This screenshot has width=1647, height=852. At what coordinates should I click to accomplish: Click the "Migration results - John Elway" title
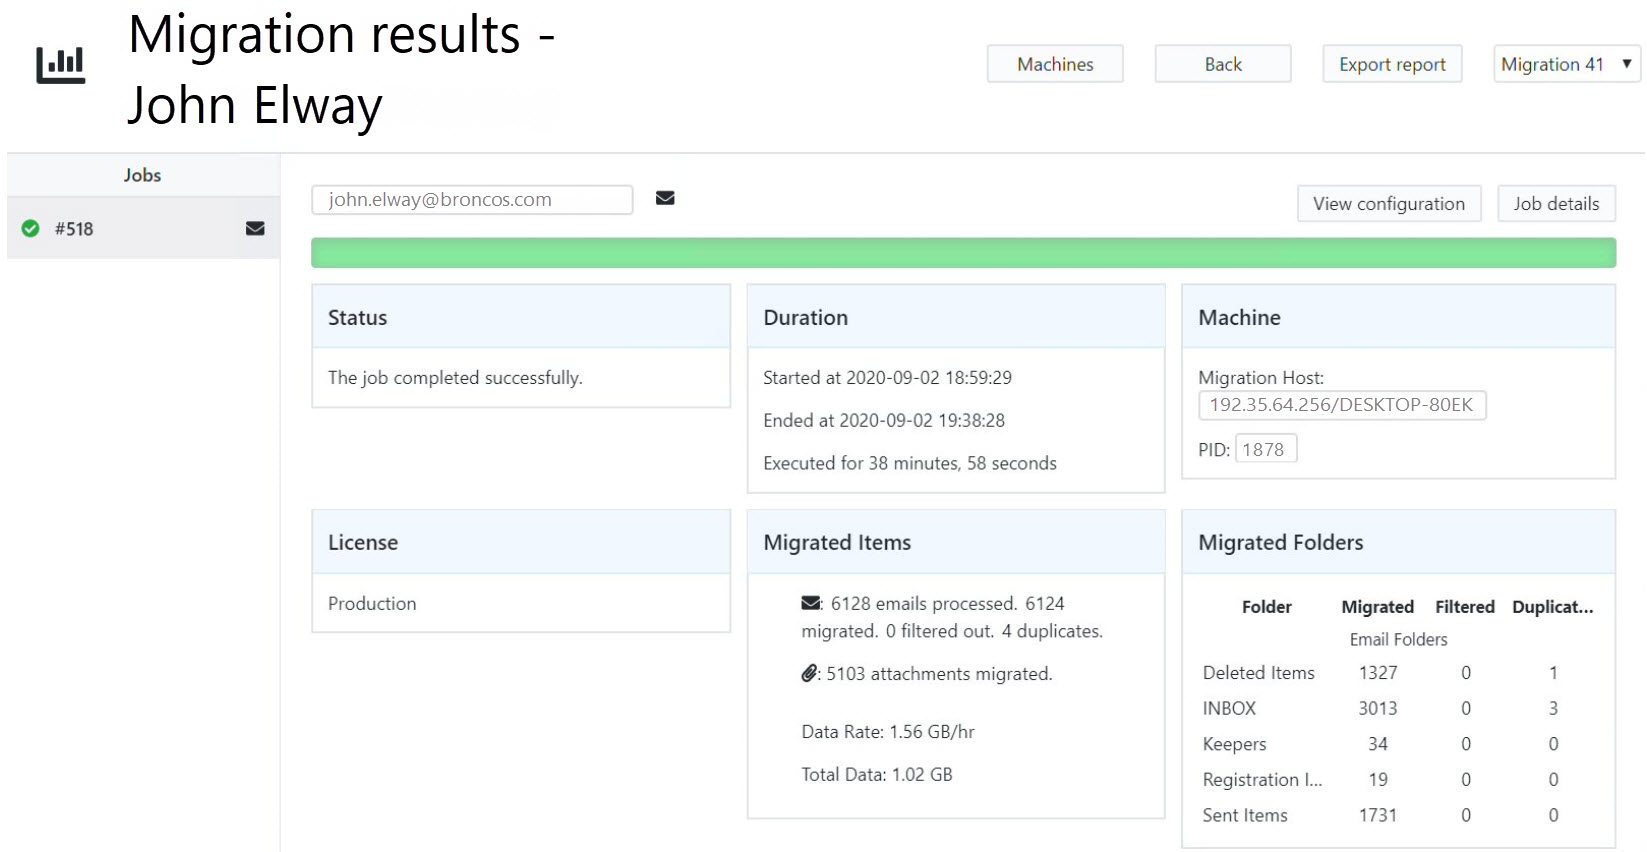click(x=341, y=69)
